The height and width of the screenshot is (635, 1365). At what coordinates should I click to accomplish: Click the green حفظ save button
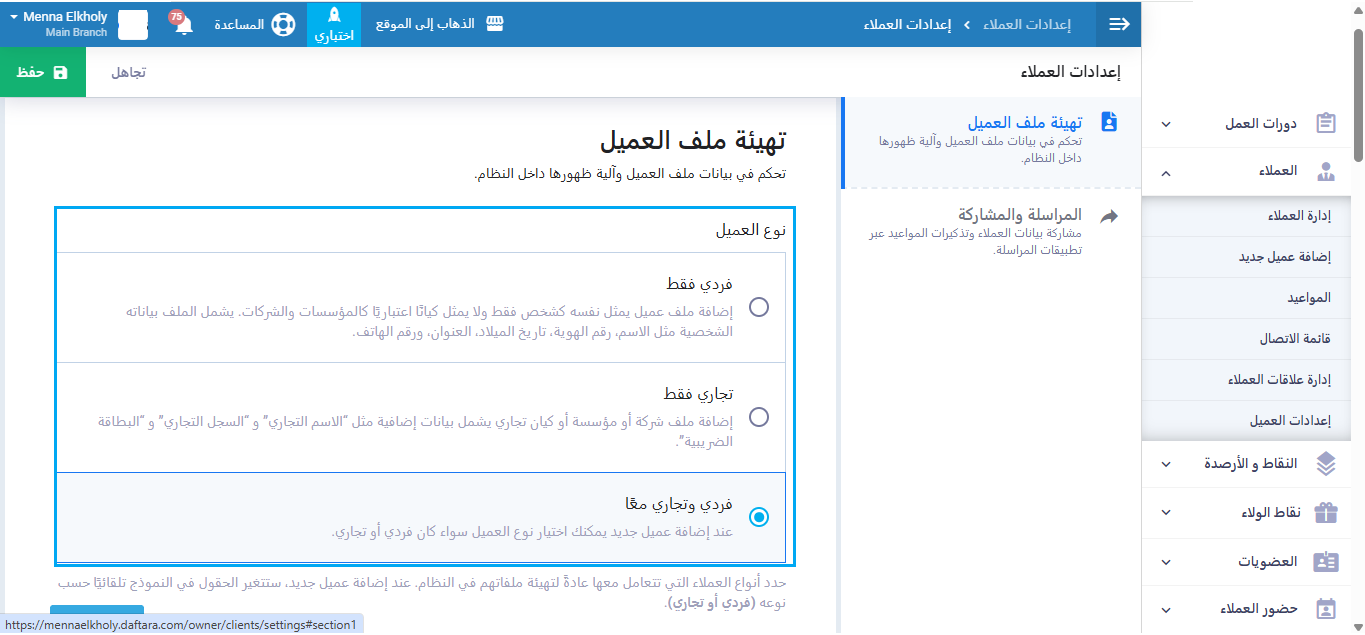(43, 73)
